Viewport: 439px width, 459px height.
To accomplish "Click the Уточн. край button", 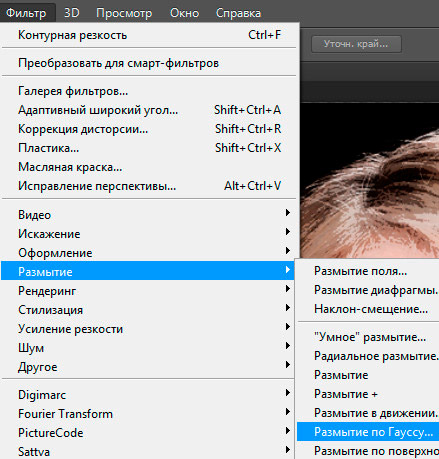I will tap(356, 44).
